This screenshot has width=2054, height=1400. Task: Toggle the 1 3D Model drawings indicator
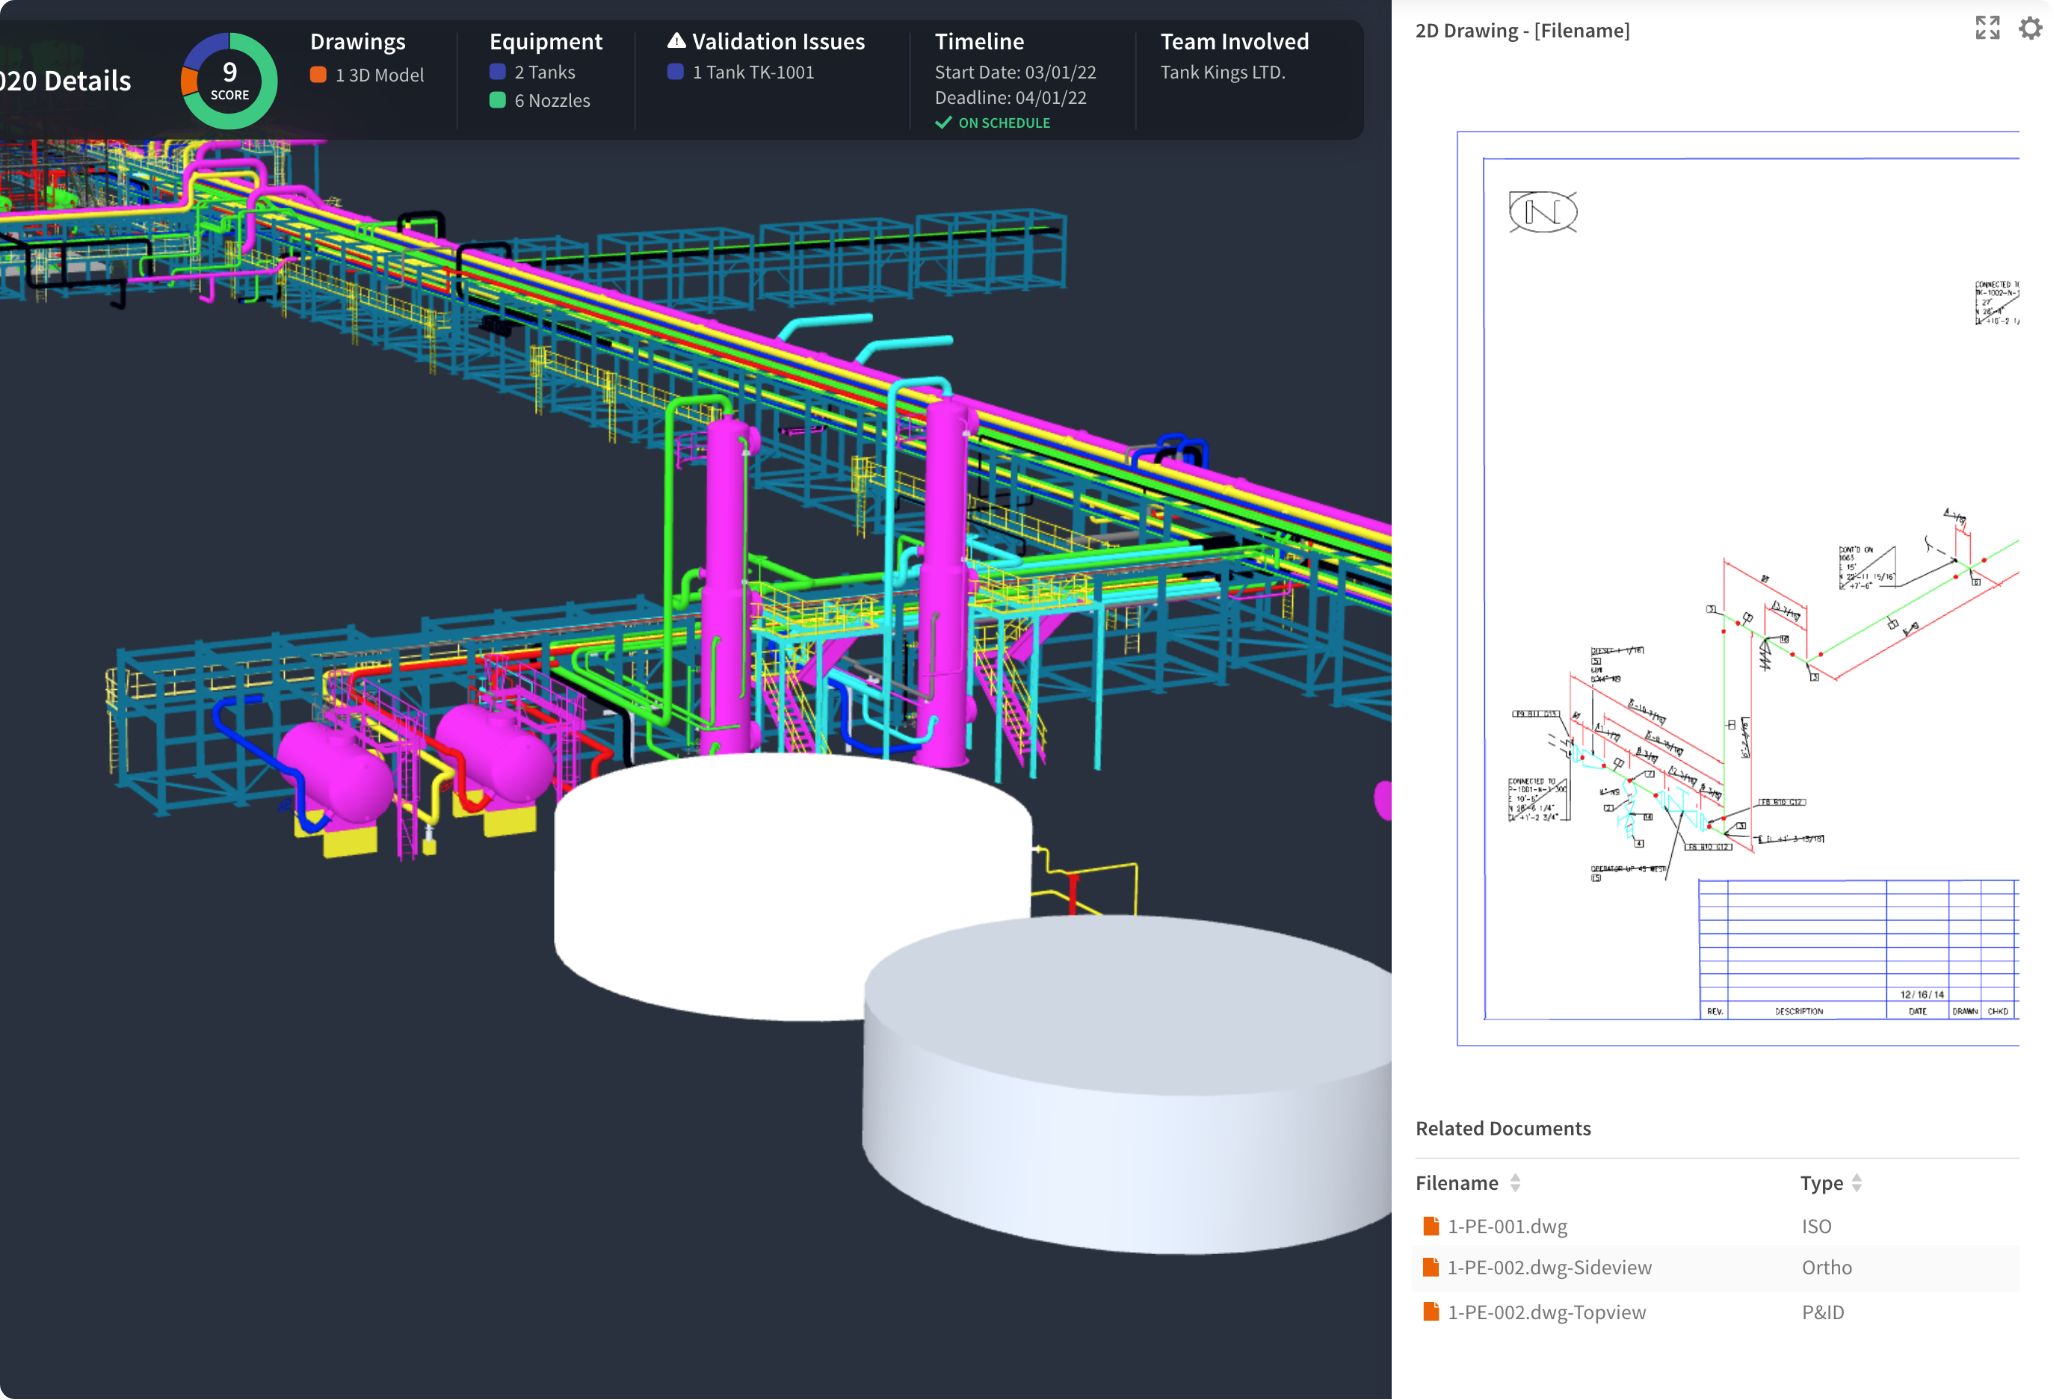pos(318,73)
